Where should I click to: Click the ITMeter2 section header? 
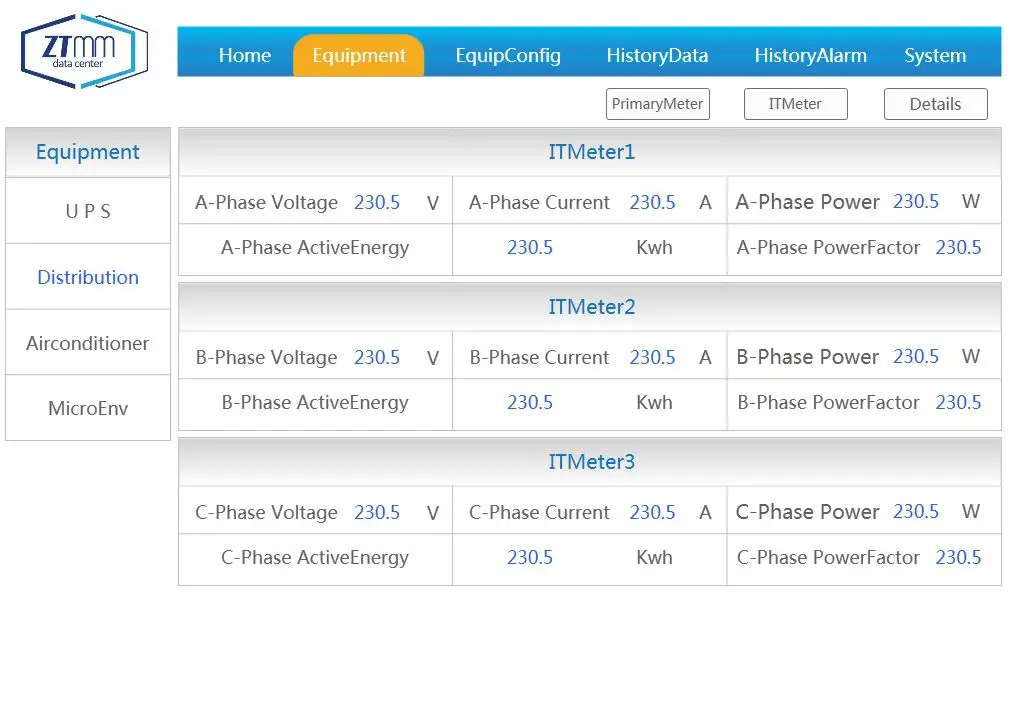click(591, 307)
